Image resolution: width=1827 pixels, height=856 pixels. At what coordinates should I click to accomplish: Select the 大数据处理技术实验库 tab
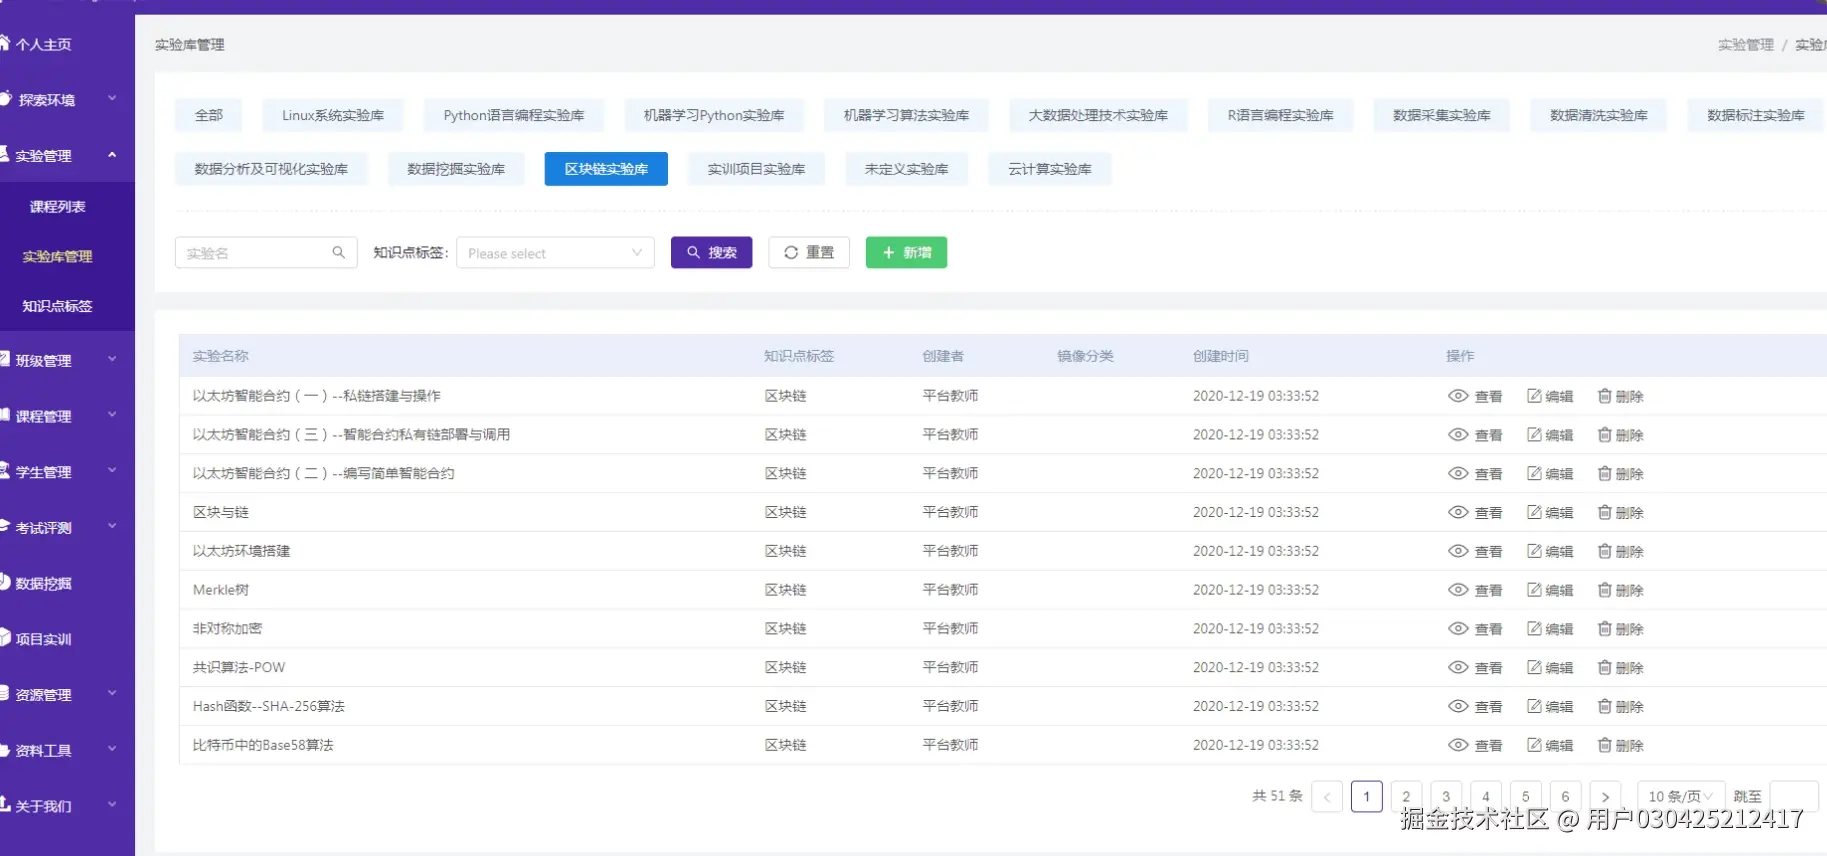[1098, 115]
